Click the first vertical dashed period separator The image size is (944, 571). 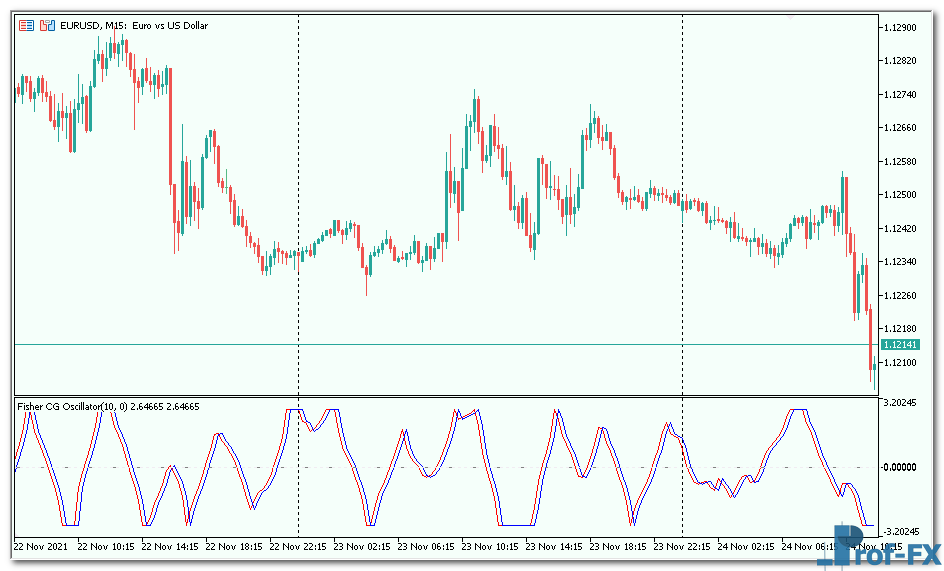[299, 200]
